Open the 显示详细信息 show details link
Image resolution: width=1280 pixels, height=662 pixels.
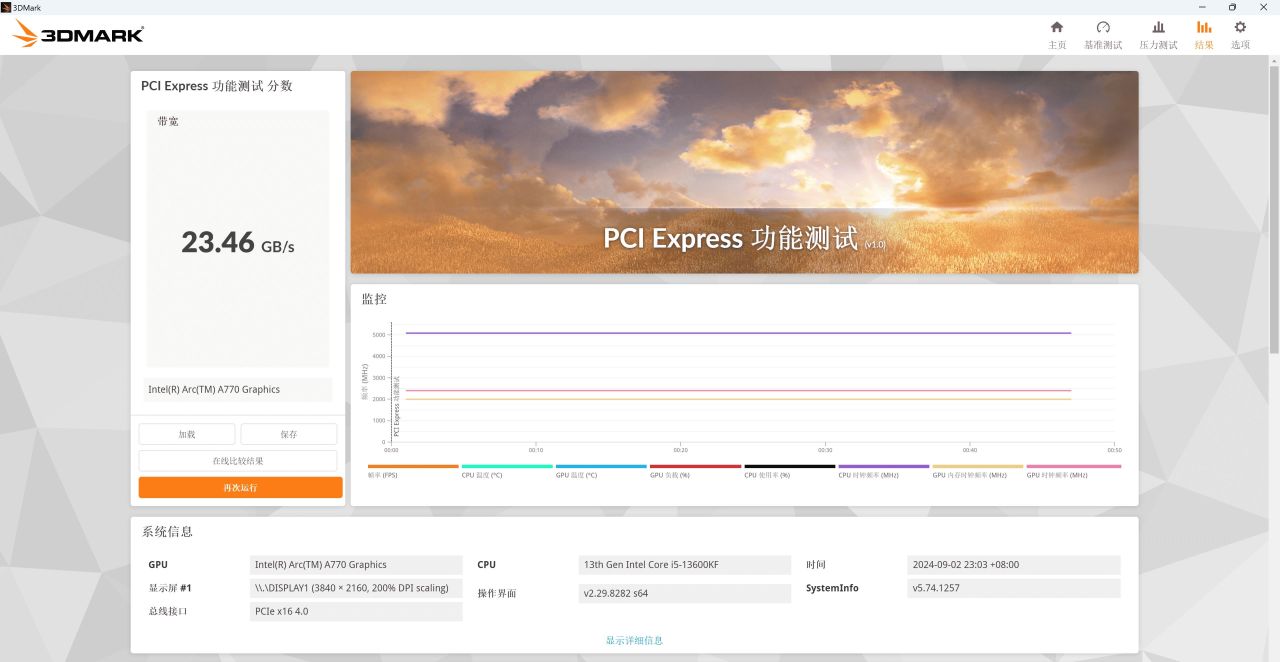pyautogui.click(x=634, y=640)
